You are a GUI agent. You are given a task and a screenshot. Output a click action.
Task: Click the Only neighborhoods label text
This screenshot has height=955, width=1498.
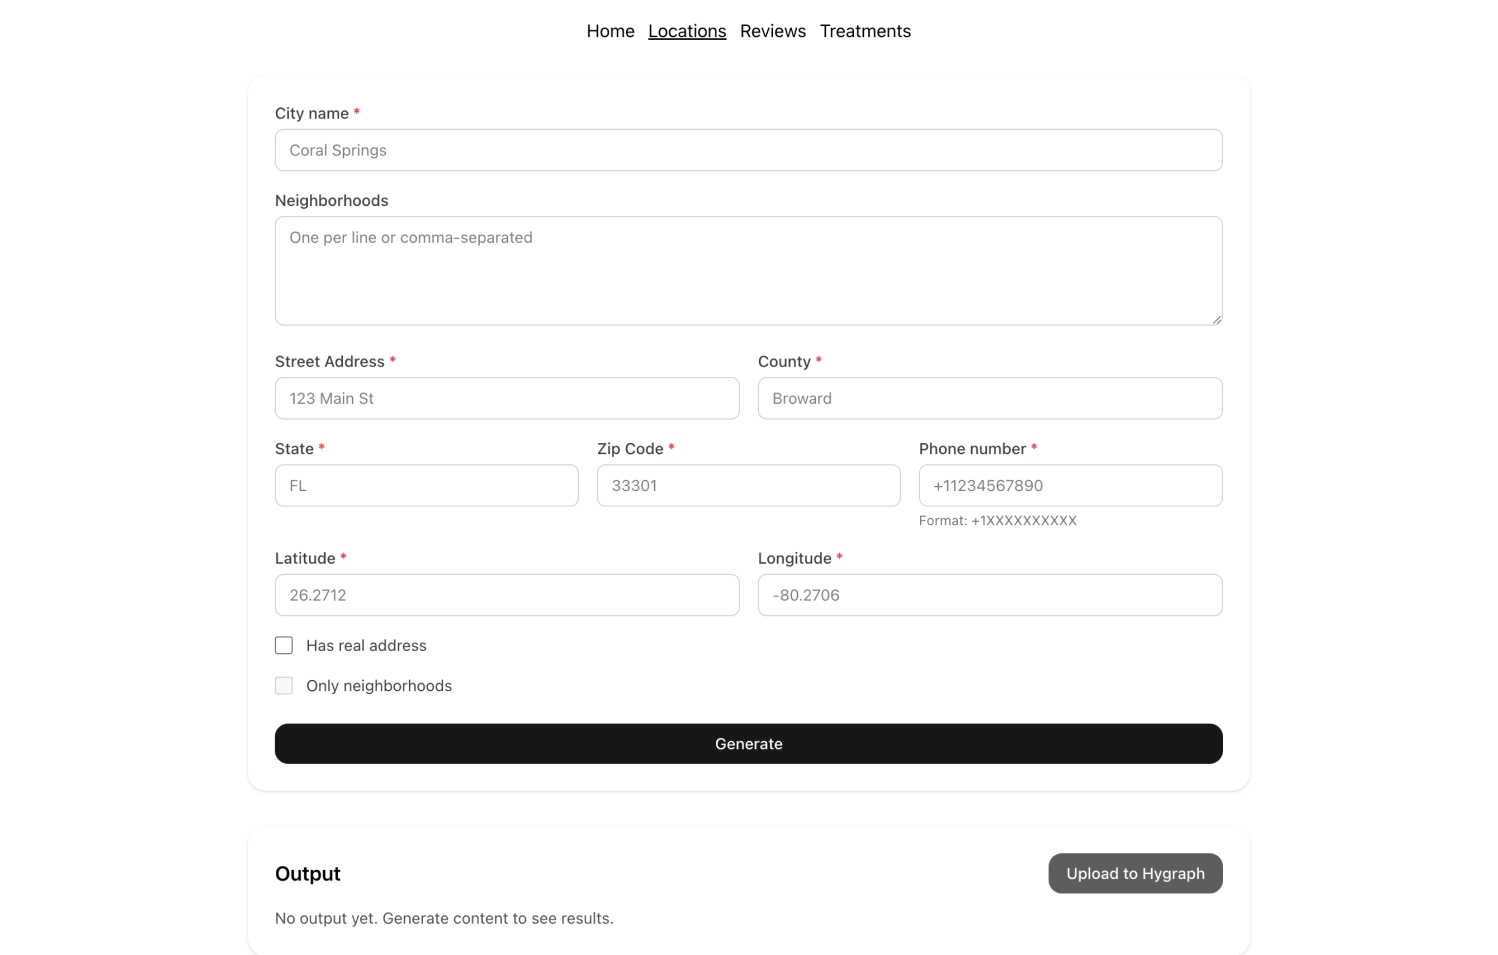click(x=379, y=686)
